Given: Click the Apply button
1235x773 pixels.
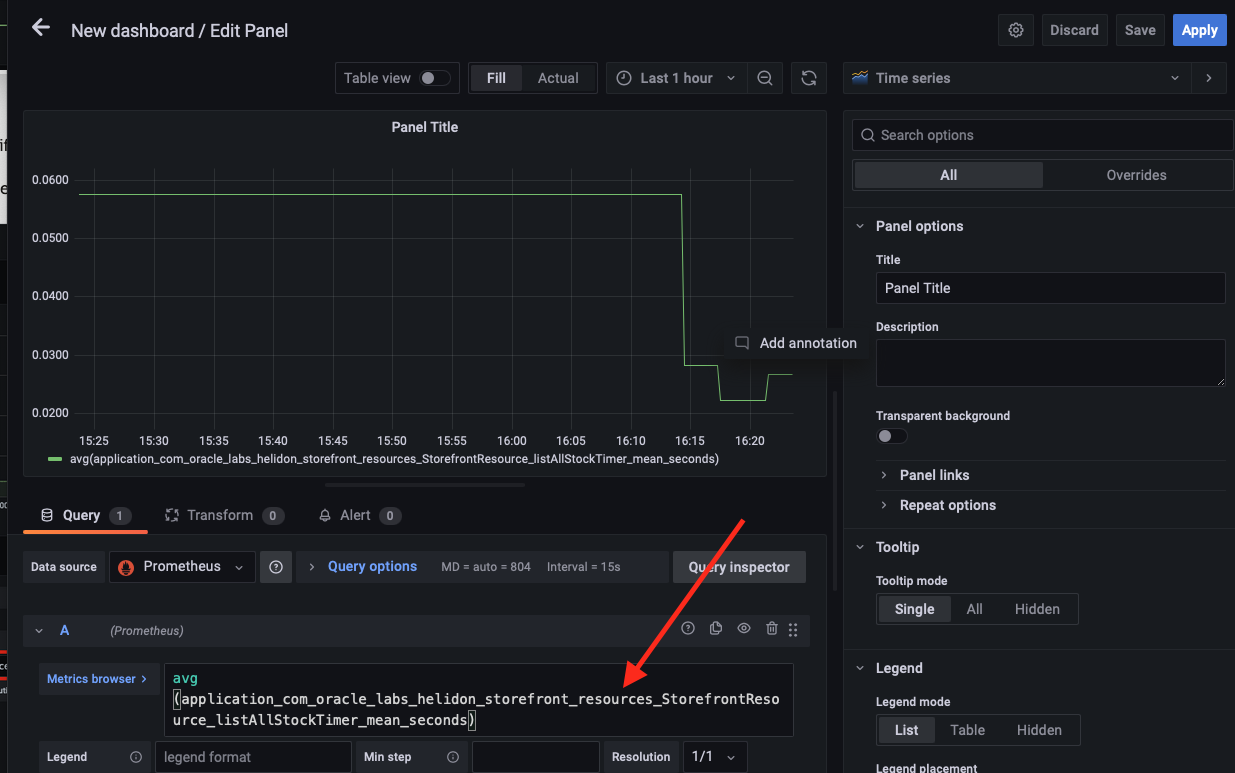Looking at the screenshot, I should click(x=1199, y=30).
